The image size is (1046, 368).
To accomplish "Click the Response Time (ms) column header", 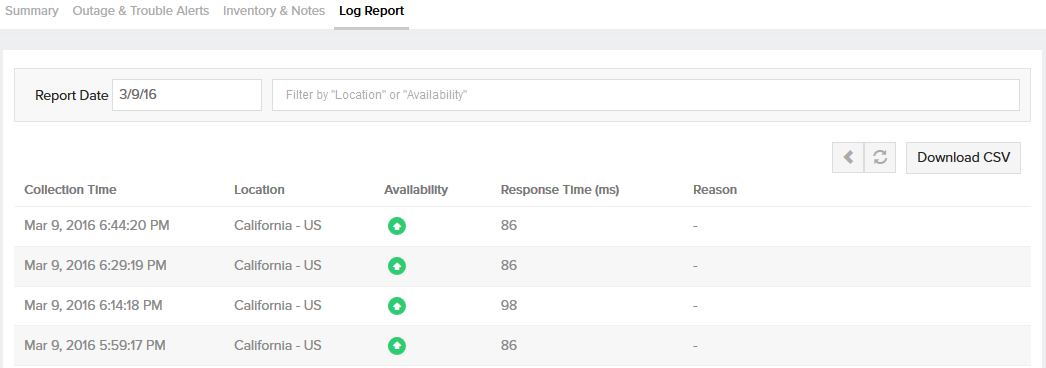I will [560, 189].
